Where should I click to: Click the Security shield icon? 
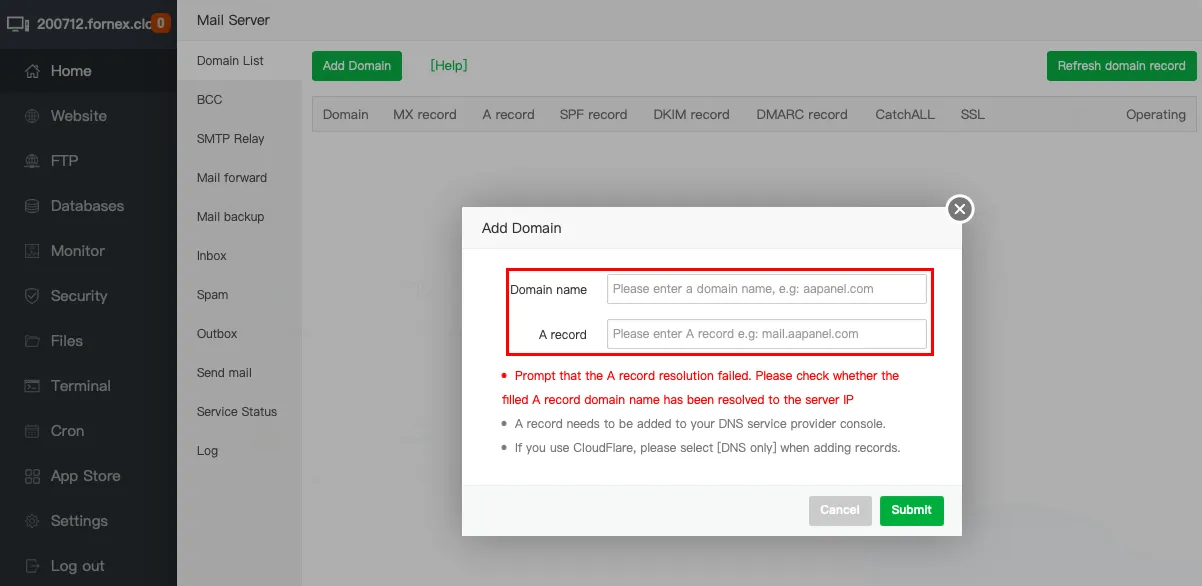(x=32, y=296)
